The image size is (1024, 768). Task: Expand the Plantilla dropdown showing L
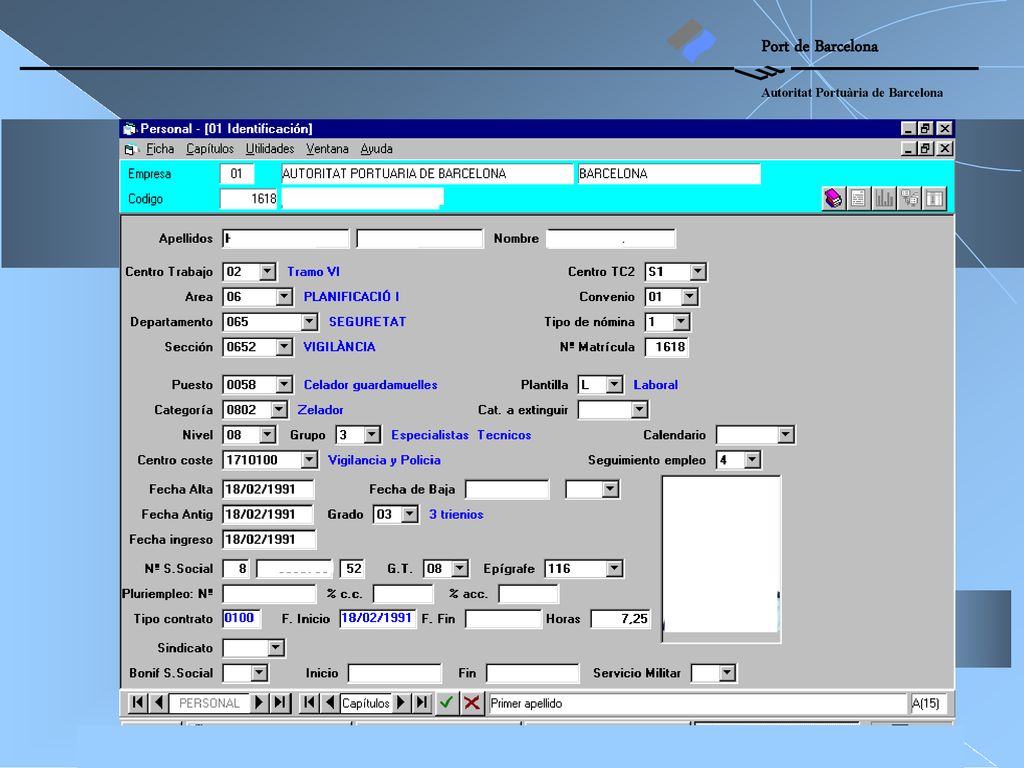click(x=614, y=385)
